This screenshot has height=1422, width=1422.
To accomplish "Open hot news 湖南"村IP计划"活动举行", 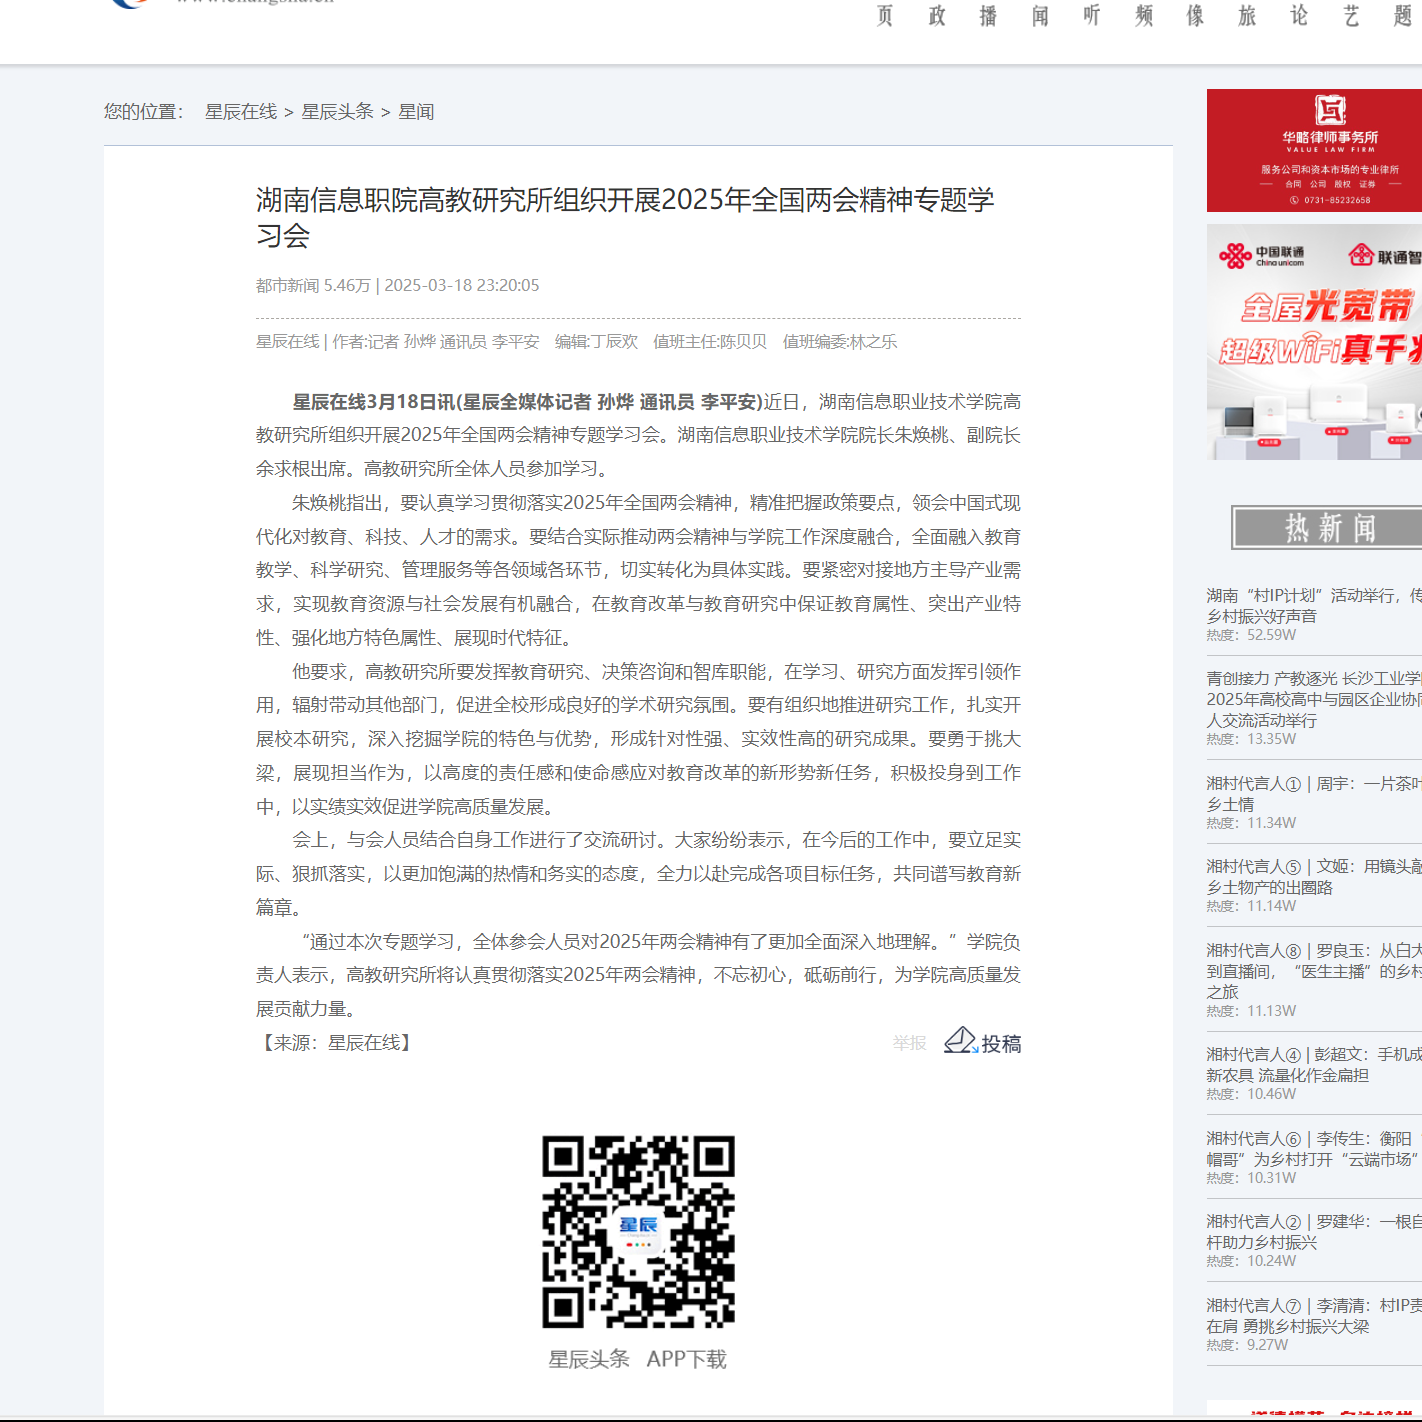I will 1313,605.
